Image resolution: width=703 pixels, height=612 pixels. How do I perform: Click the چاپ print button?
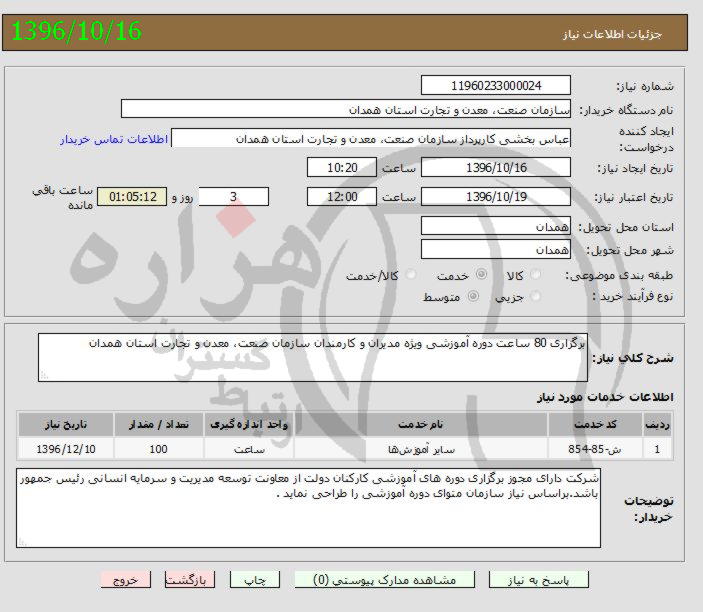pyautogui.click(x=255, y=580)
